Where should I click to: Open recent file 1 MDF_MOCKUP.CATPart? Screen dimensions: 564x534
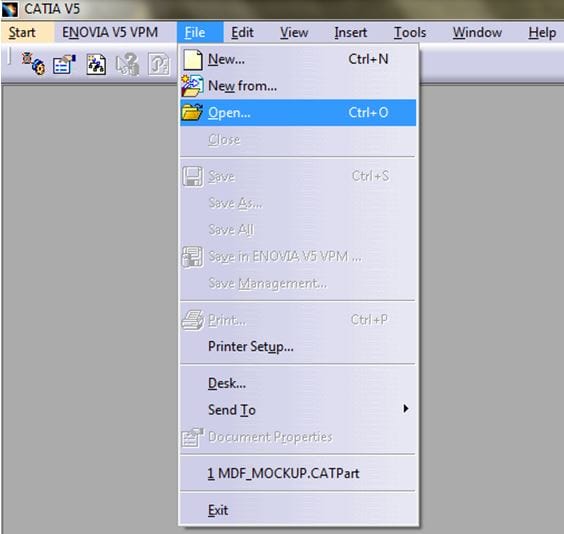pyautogui.click(x=298, y=473)
